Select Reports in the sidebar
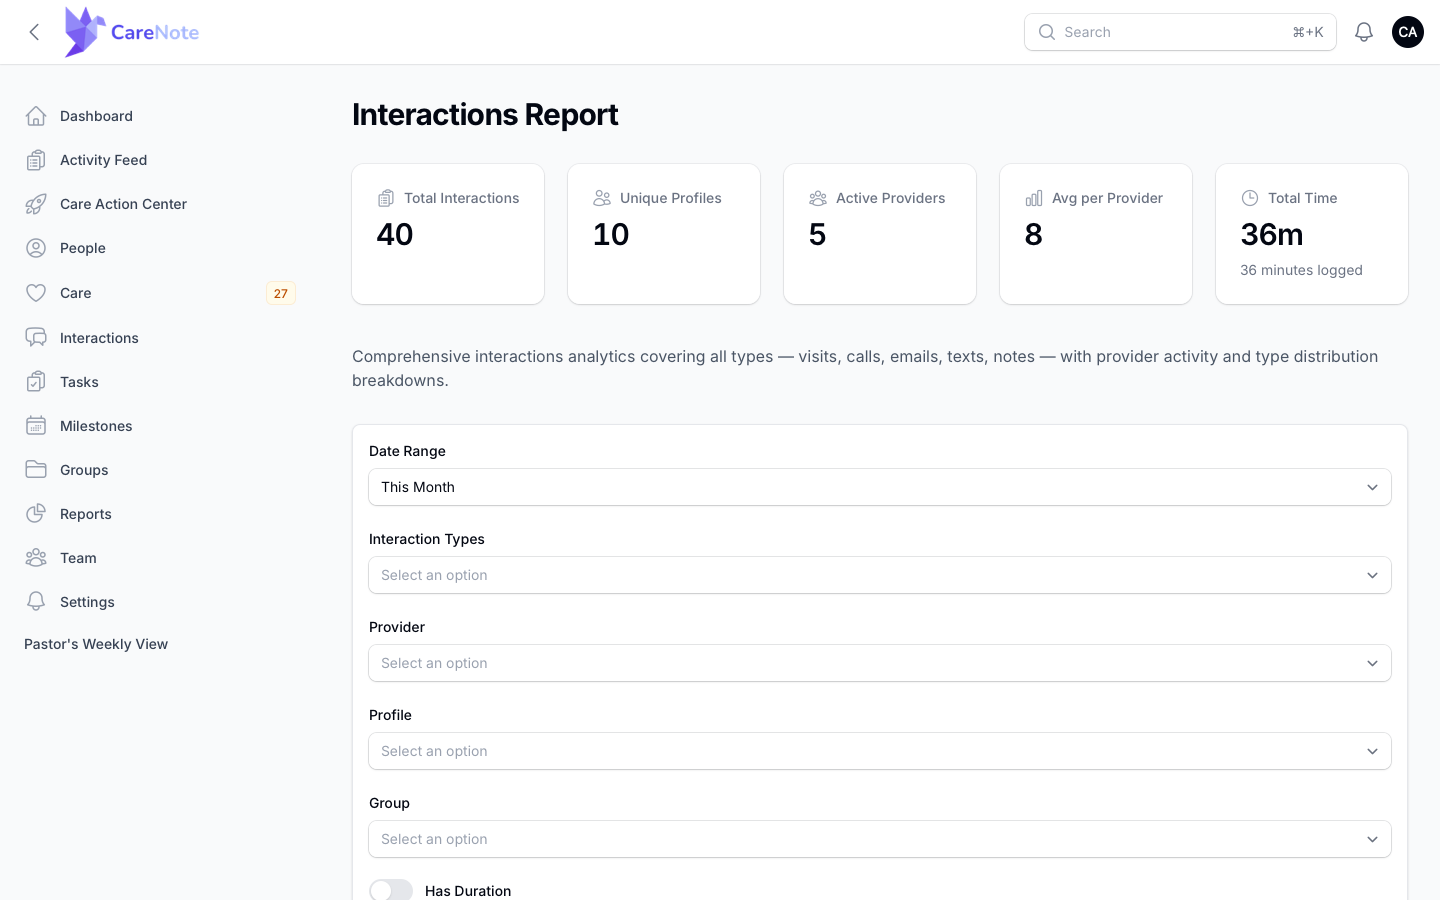The width and height of the screenshot is (1440, 900). 160,514
